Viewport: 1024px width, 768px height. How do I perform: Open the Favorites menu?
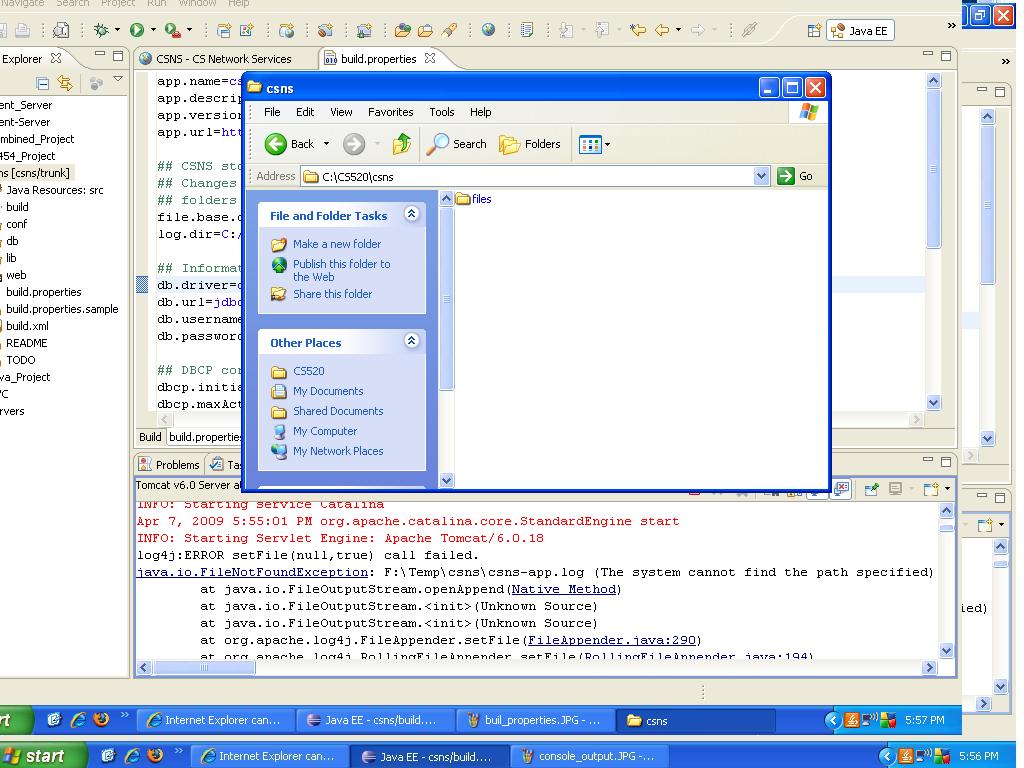tap(390, 112)
